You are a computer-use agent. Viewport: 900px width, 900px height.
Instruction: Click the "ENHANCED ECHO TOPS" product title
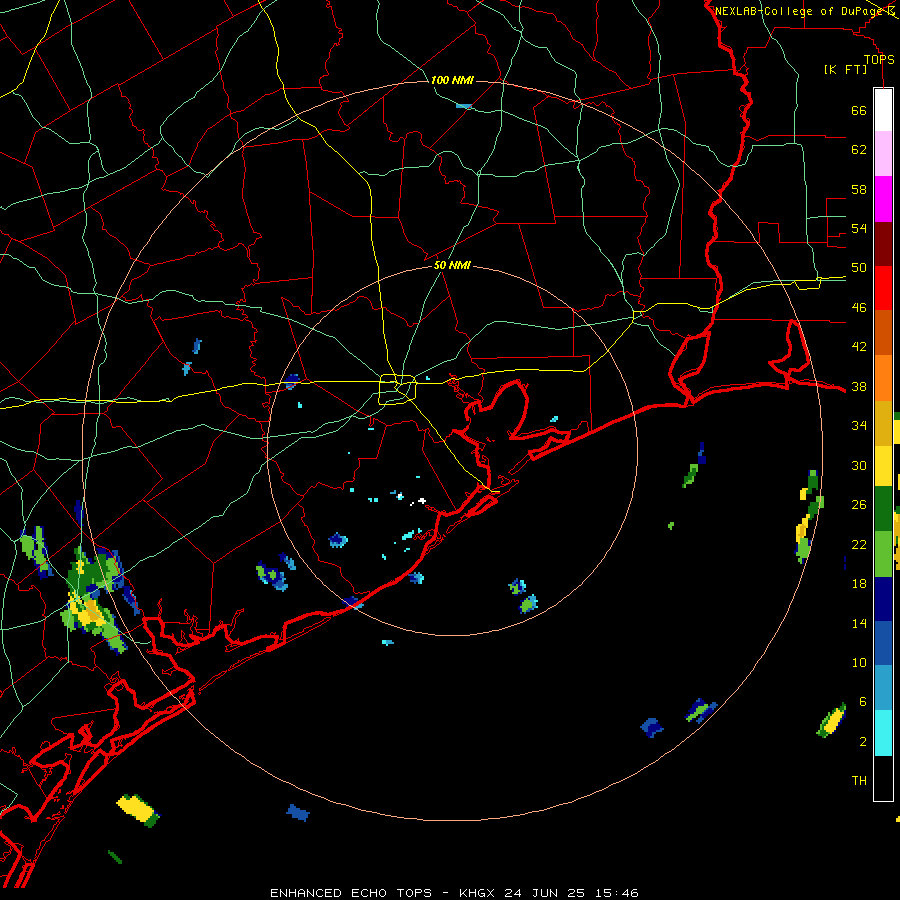[351, 893]
